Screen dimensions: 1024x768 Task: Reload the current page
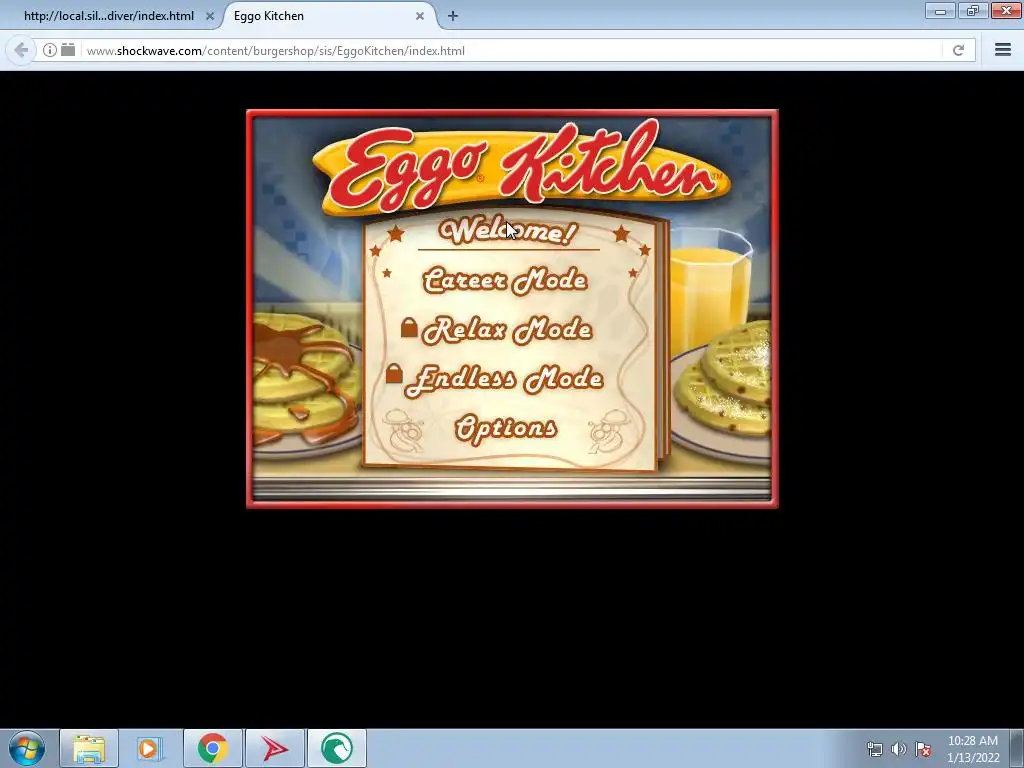958,50
